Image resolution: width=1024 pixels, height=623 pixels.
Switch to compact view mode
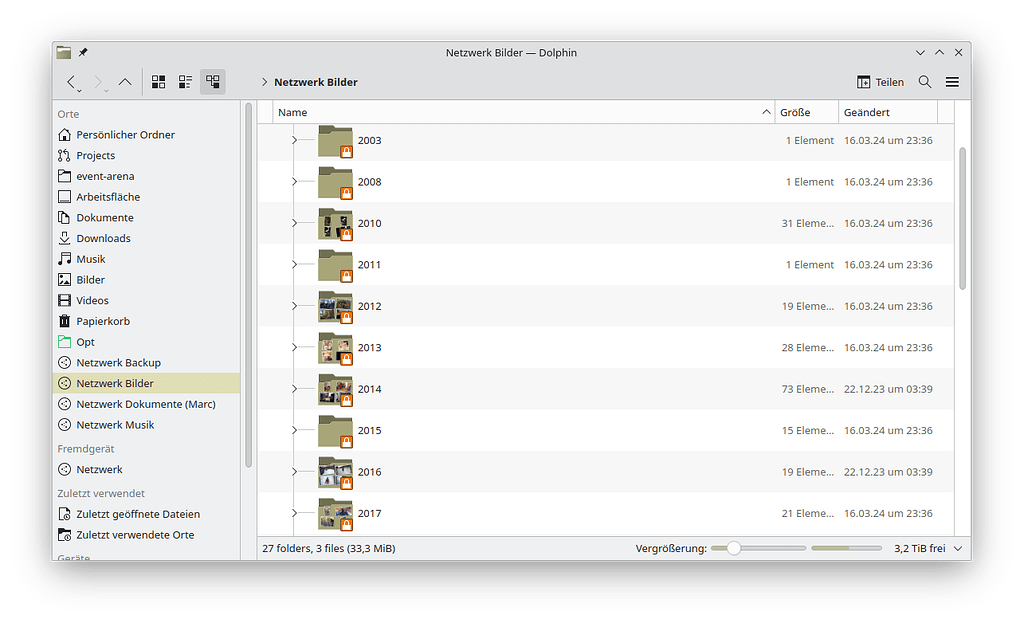pos(184,81)
